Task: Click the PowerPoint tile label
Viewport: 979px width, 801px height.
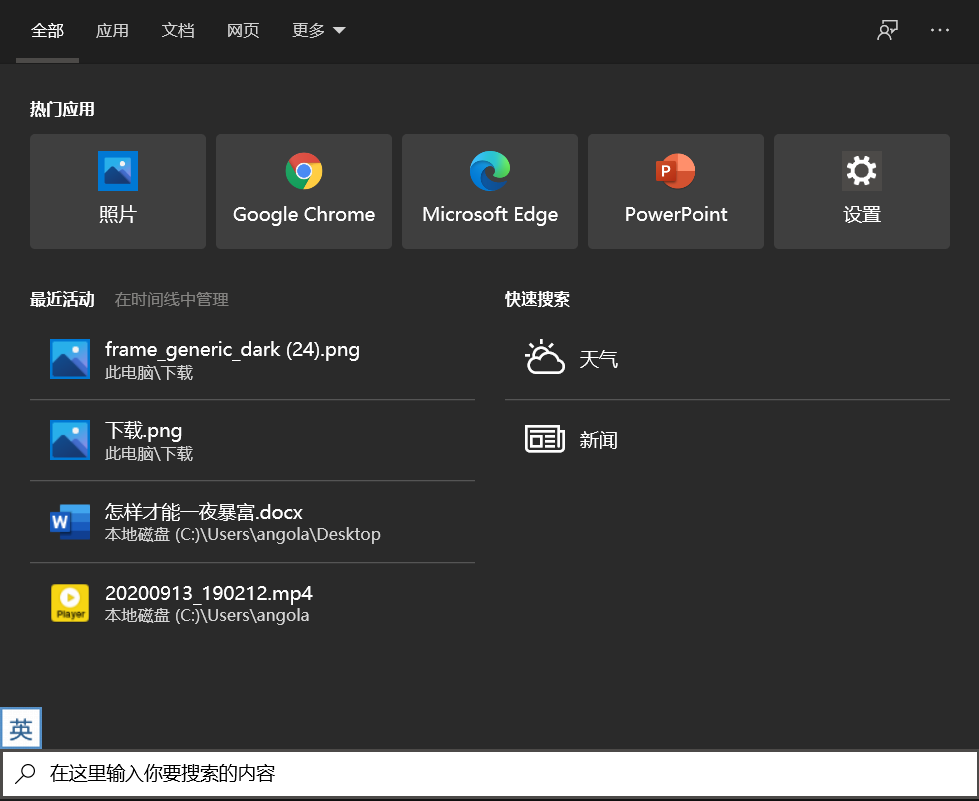Action: click(x=676, y=214)
